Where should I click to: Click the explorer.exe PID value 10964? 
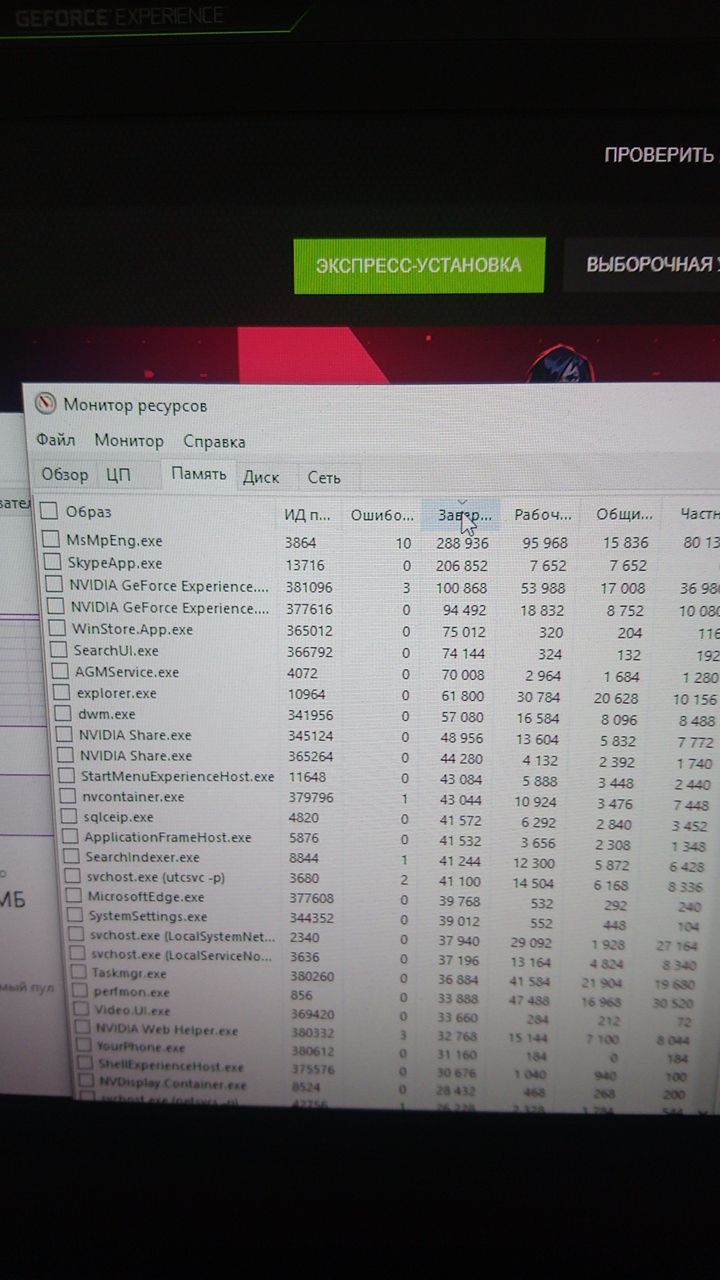pos(306,693)
